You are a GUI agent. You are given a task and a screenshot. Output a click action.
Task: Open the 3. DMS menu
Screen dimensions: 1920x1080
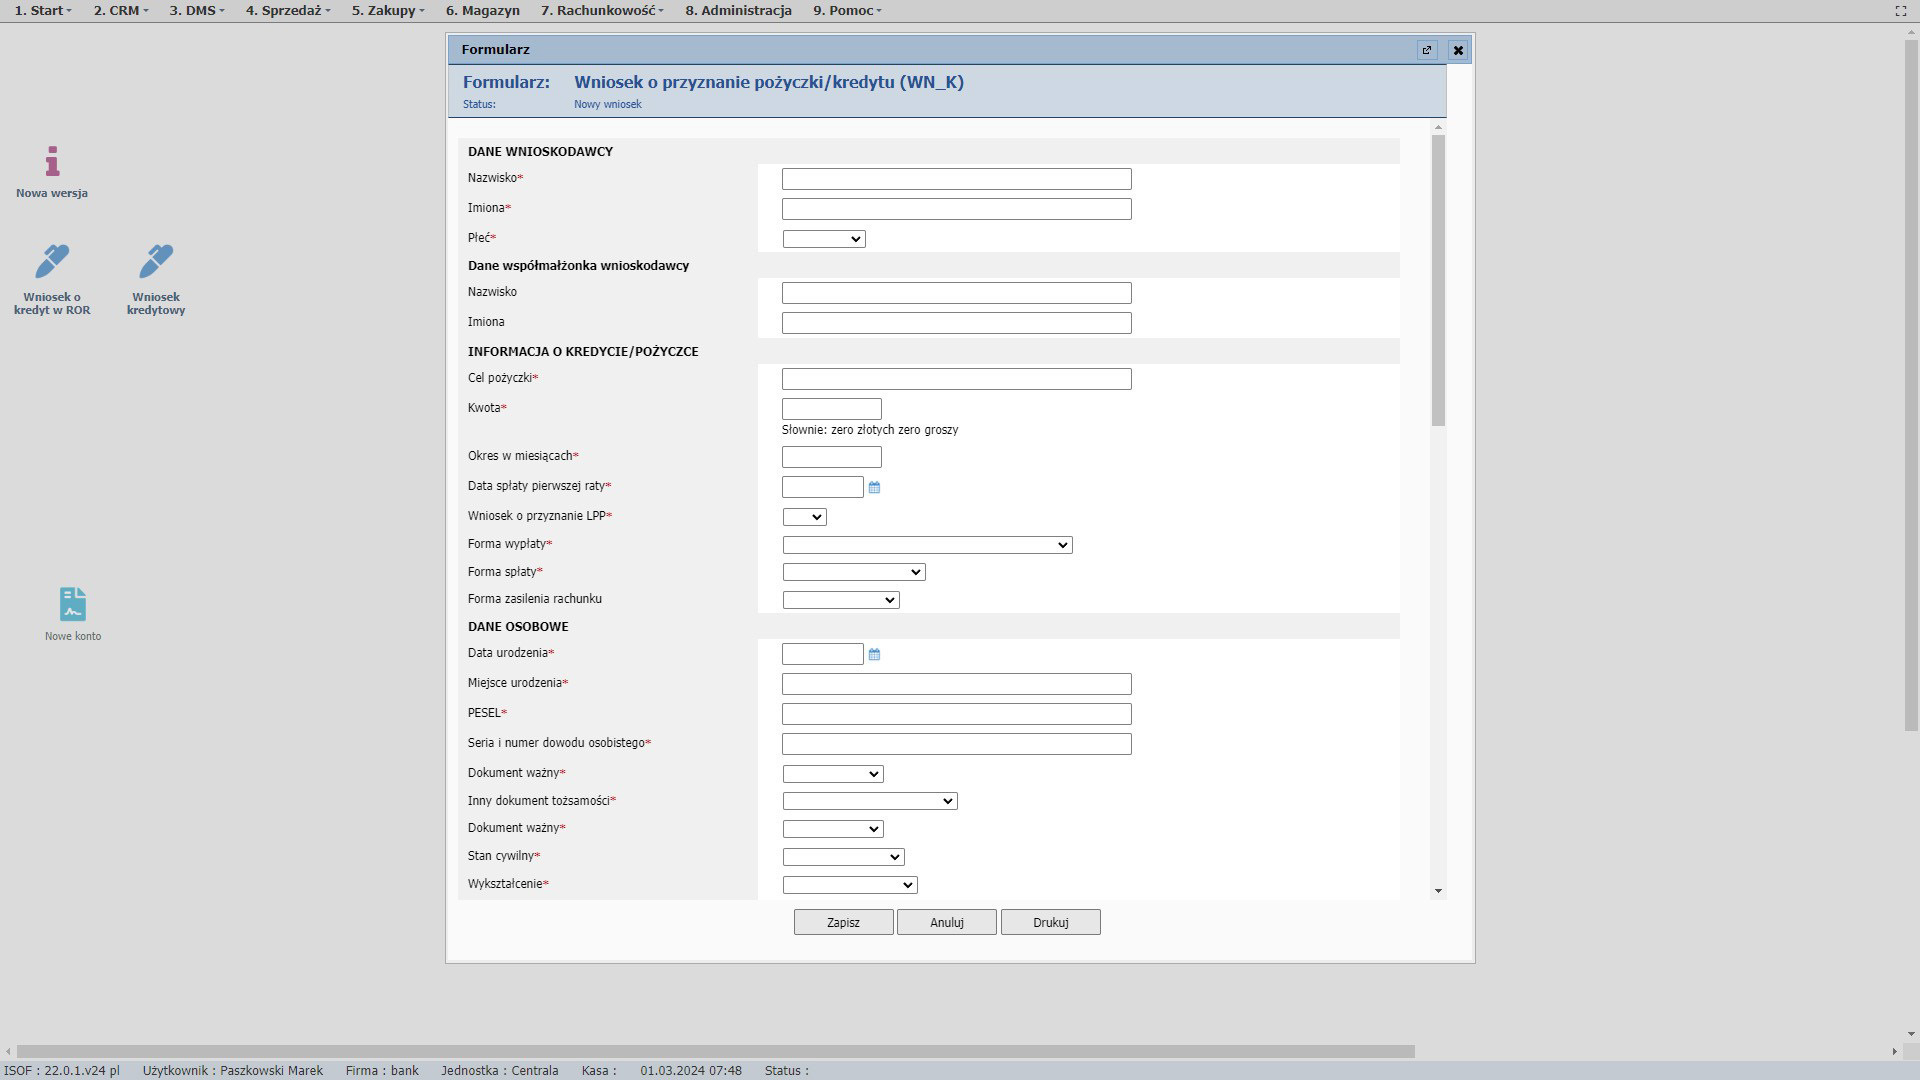[196, 10]
